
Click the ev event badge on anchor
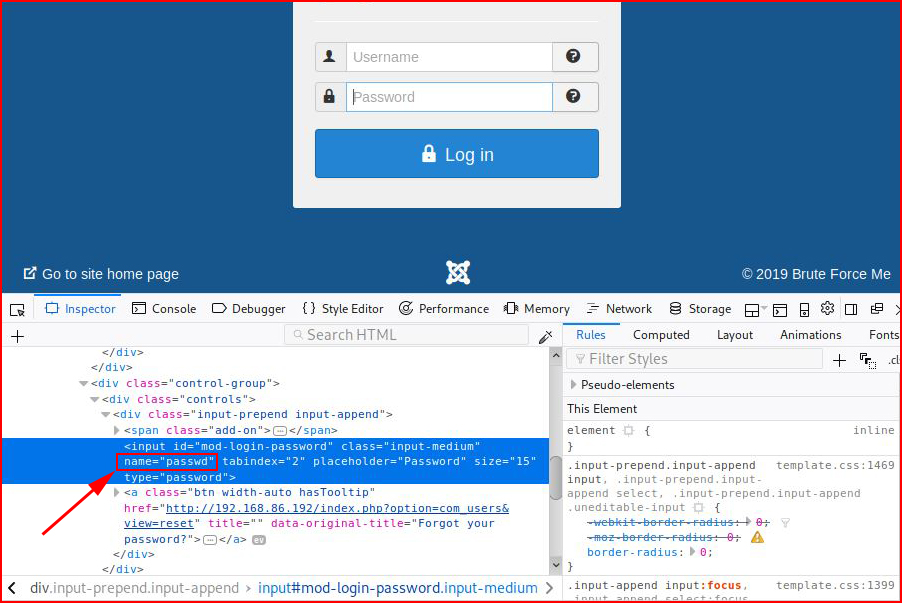(259, 540)
